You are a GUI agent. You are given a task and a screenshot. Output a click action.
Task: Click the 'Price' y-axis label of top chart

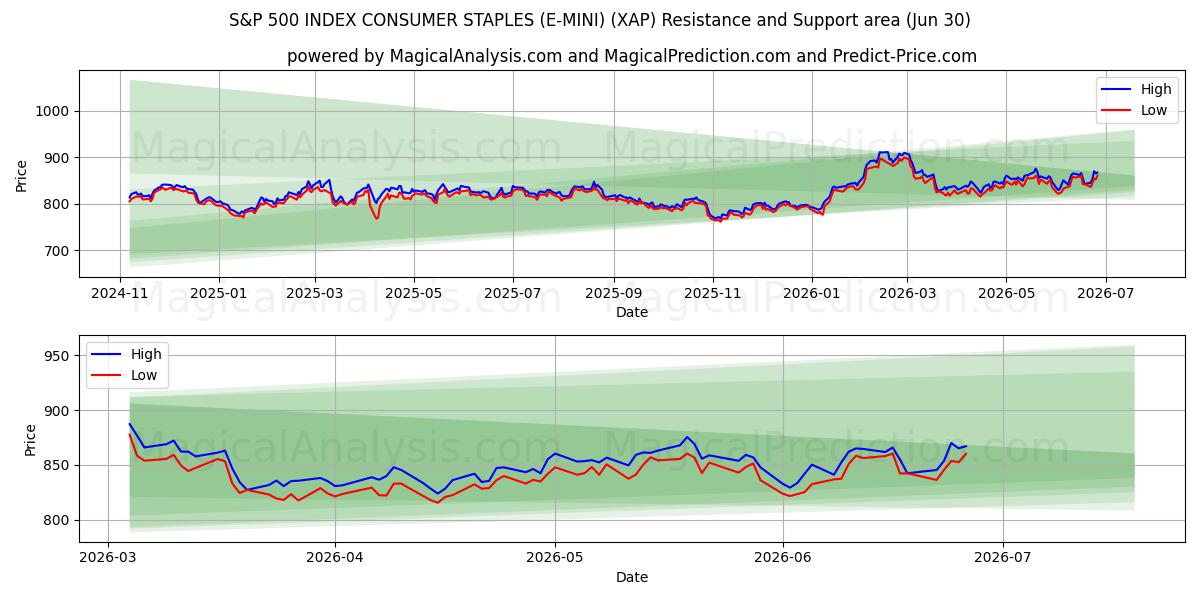tap(22, 174)
